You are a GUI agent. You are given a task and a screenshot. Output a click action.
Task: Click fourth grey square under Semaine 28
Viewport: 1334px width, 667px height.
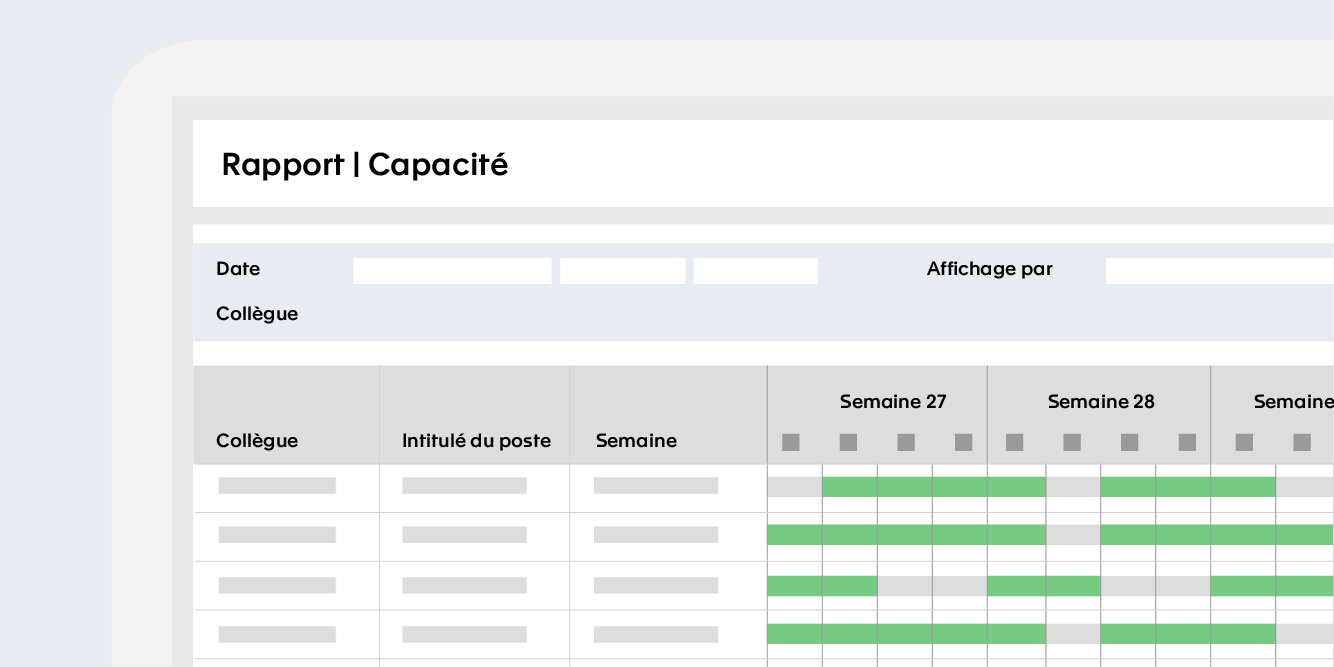click(1187, 442)
